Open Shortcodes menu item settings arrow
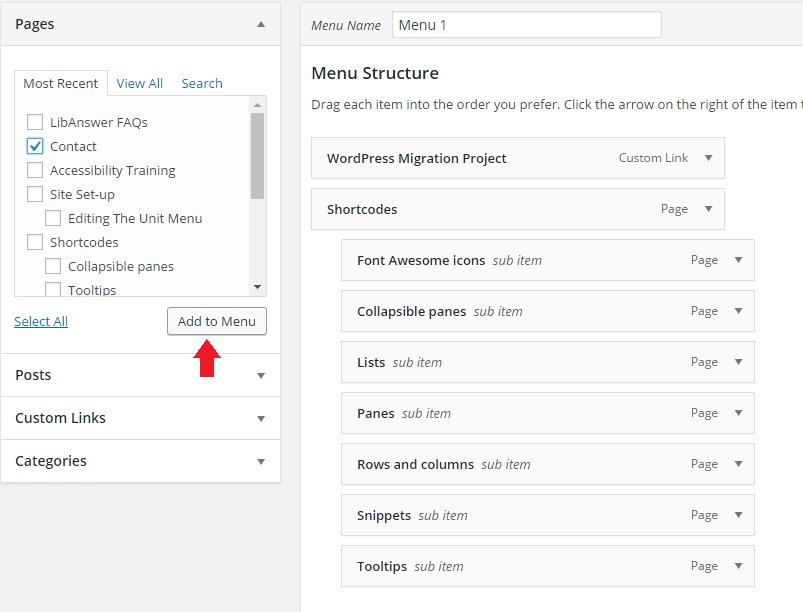 [708, 209]
